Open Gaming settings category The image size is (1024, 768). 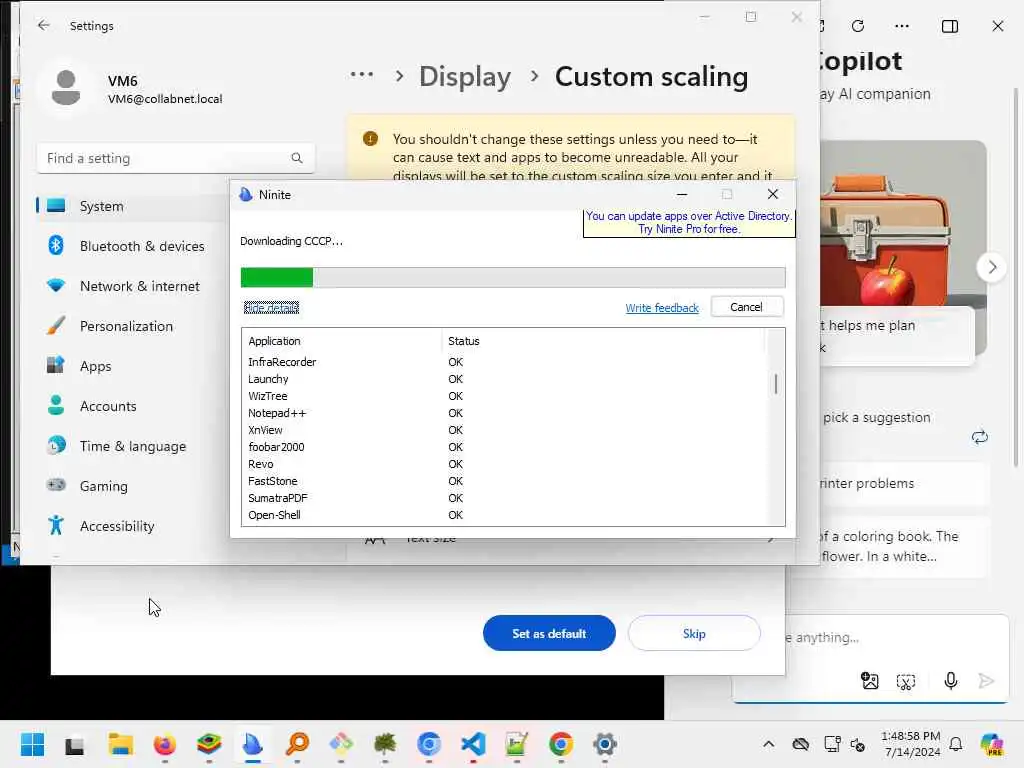131,486
